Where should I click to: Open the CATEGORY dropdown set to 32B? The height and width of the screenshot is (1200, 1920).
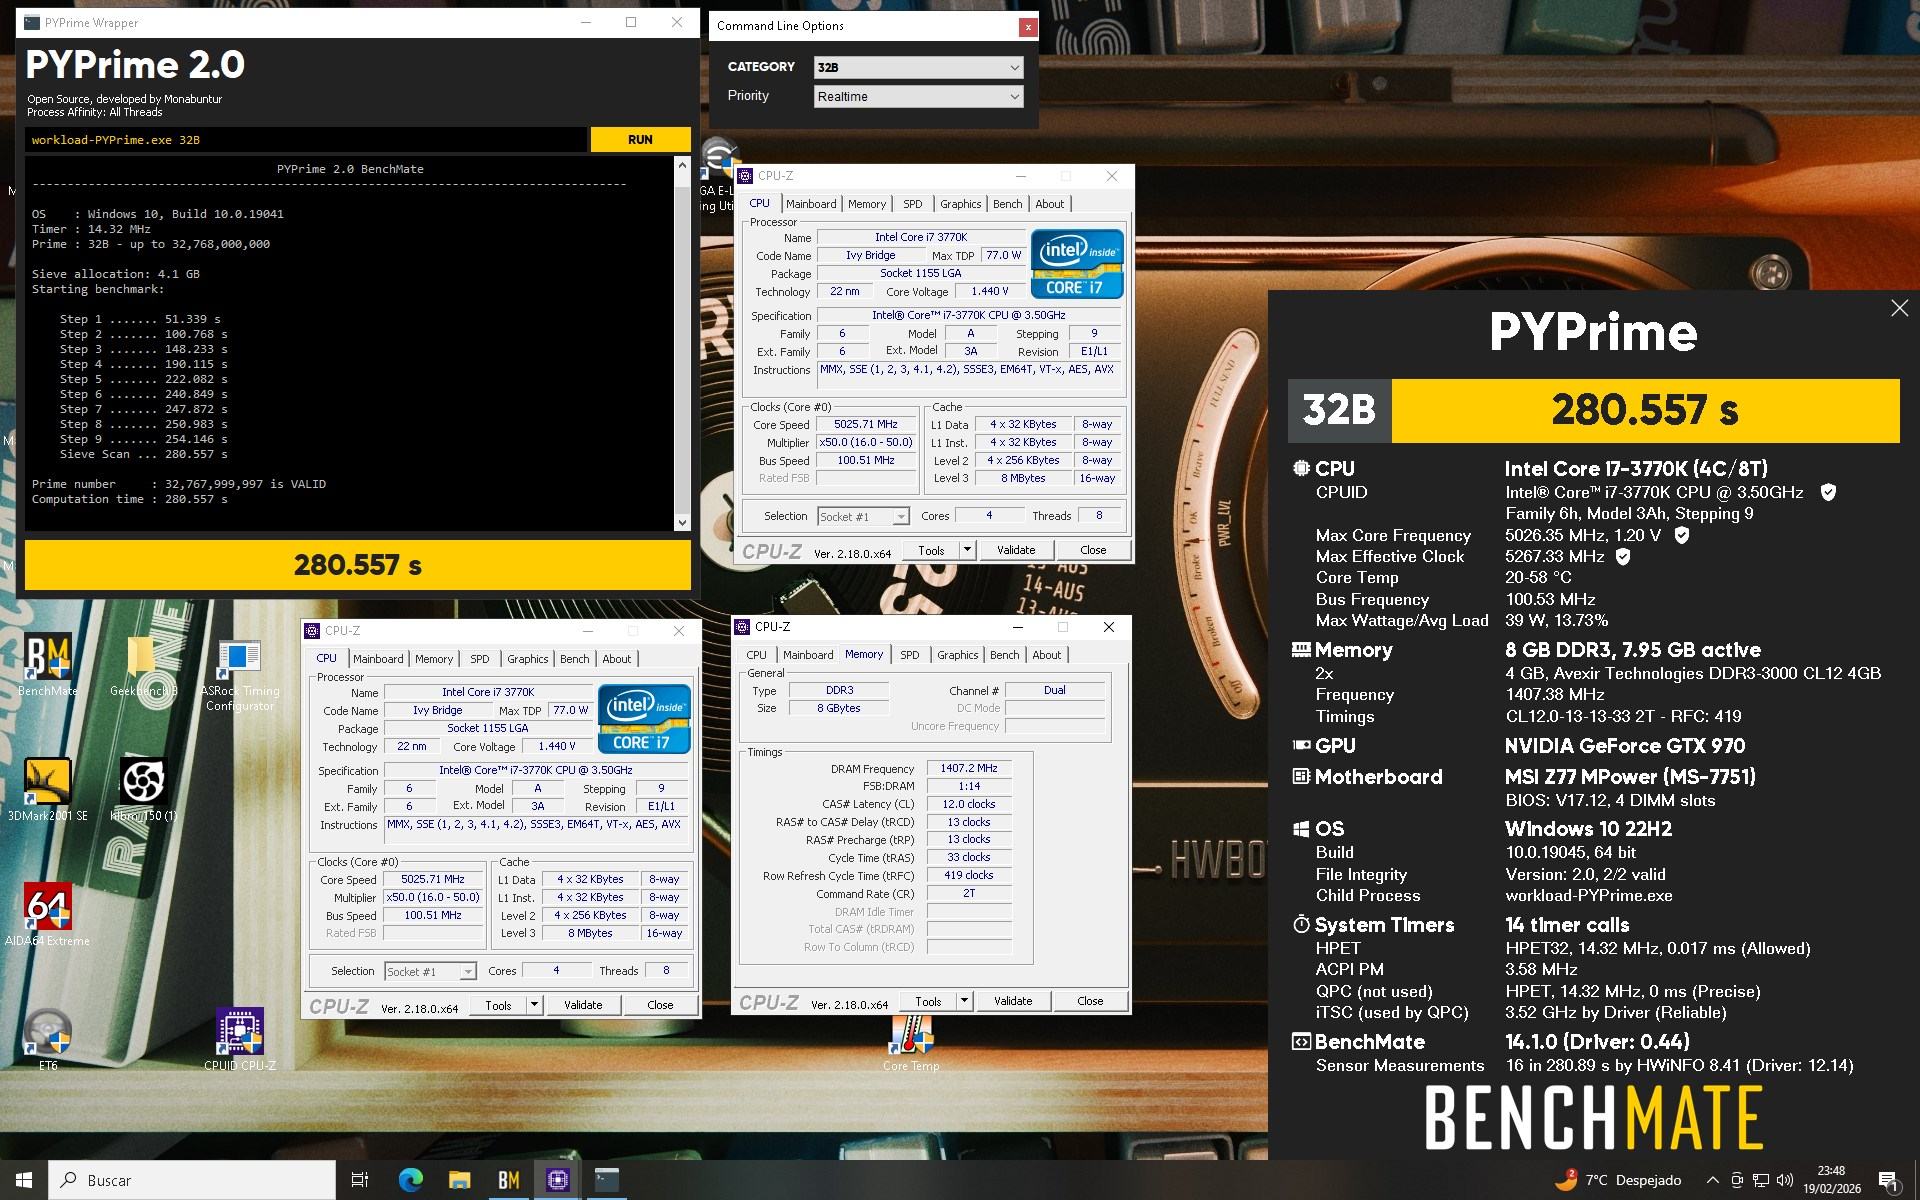click(916, 67)
